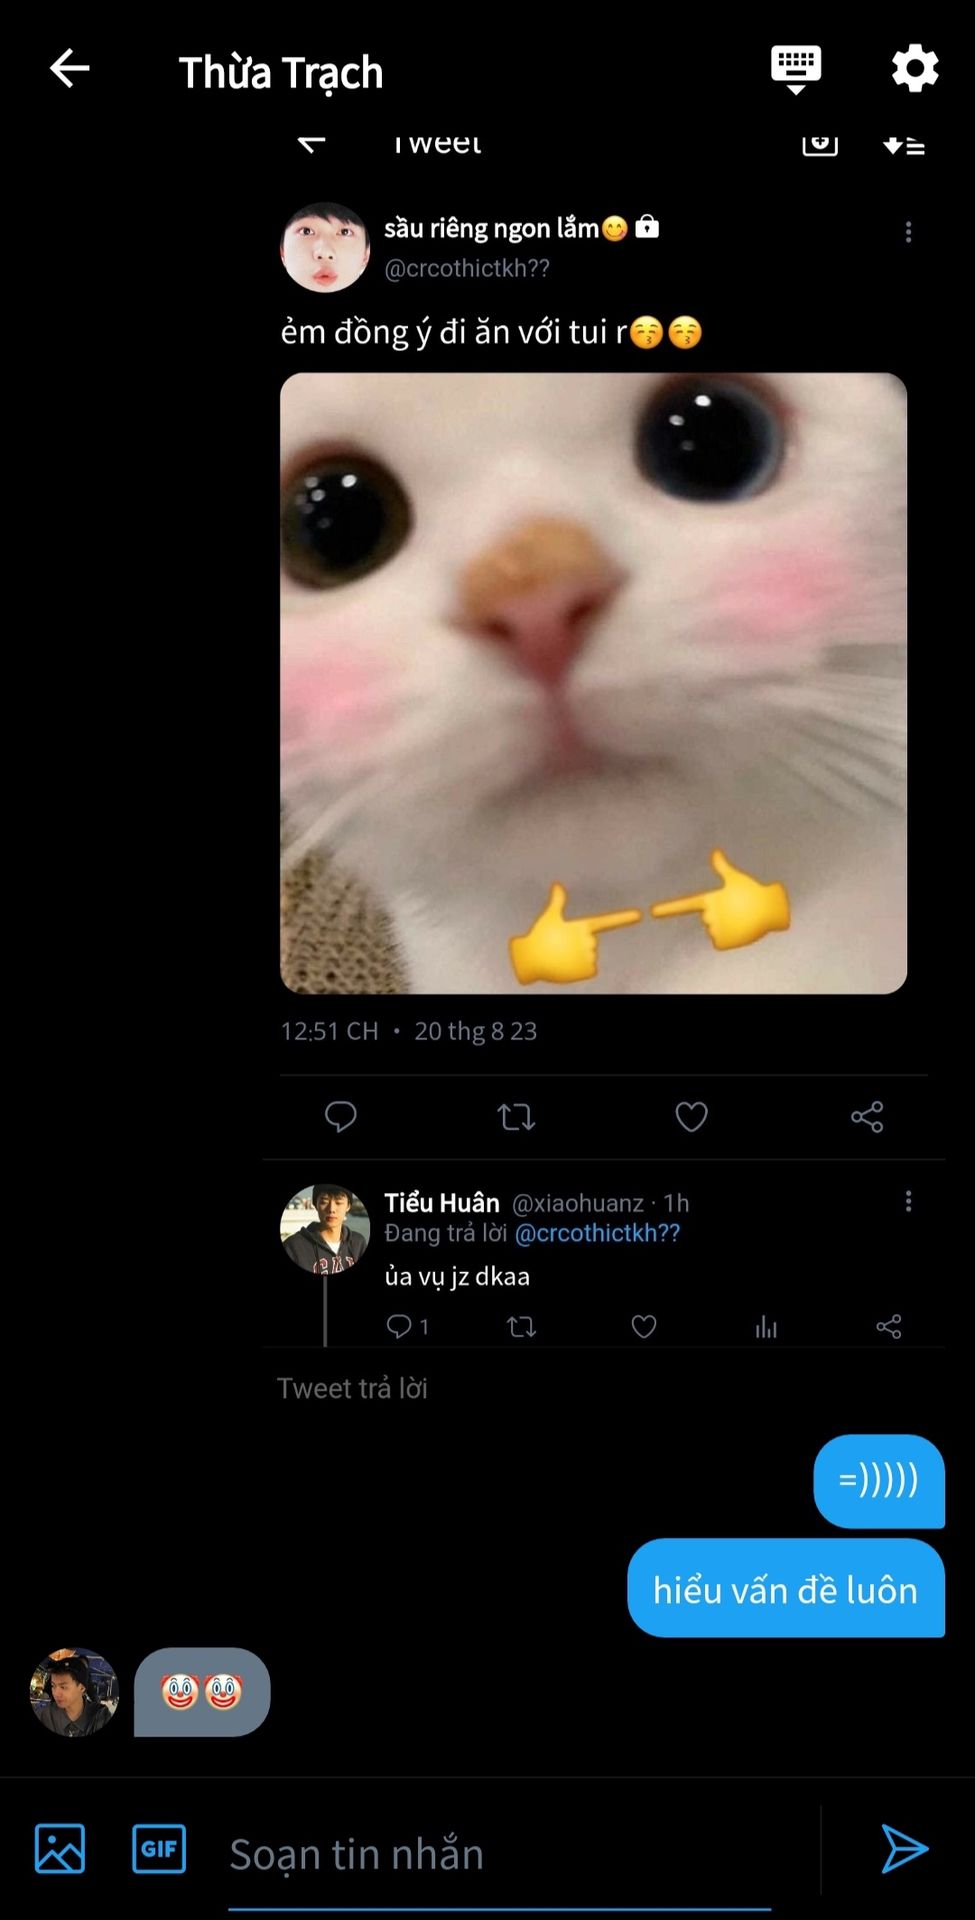Screen dimensions: 975x1920
Task: Send the message with the arrow icon
Action: click(904, 1848)
